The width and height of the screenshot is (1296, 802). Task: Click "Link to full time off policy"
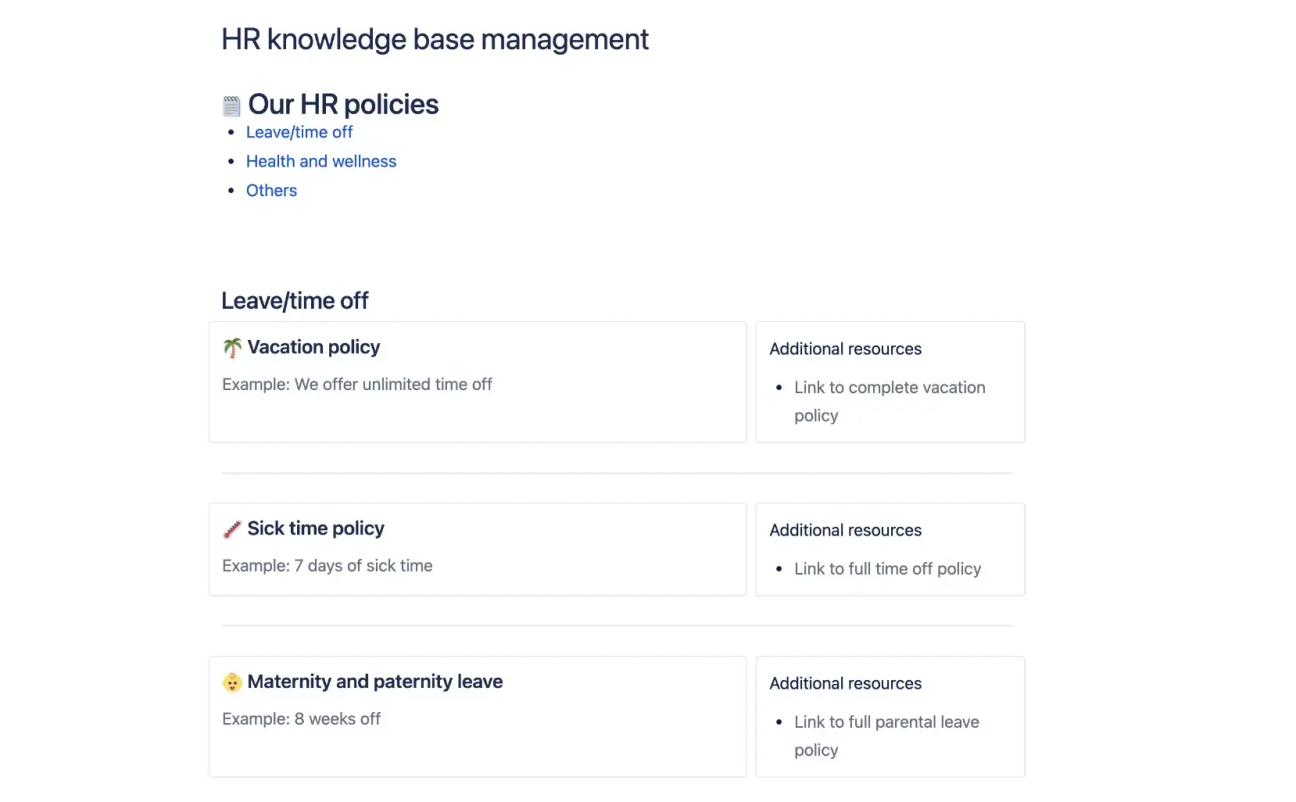[887, 568]
